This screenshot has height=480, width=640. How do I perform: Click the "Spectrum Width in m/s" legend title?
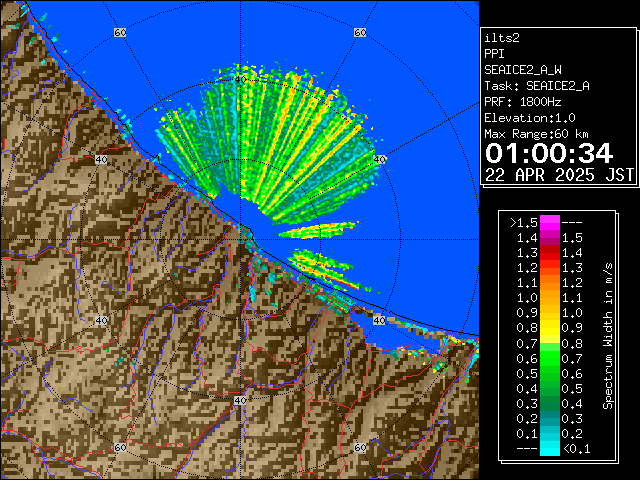(608, 336)
